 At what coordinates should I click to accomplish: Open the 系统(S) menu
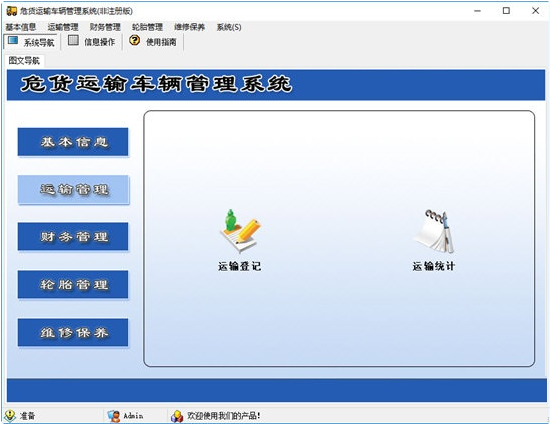pyautogui.click(x=229, y=27)
